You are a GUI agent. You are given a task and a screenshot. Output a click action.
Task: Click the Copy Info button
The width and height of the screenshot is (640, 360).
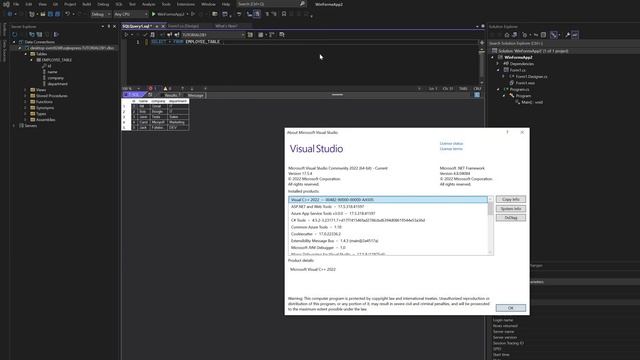[x=511, y=200]
